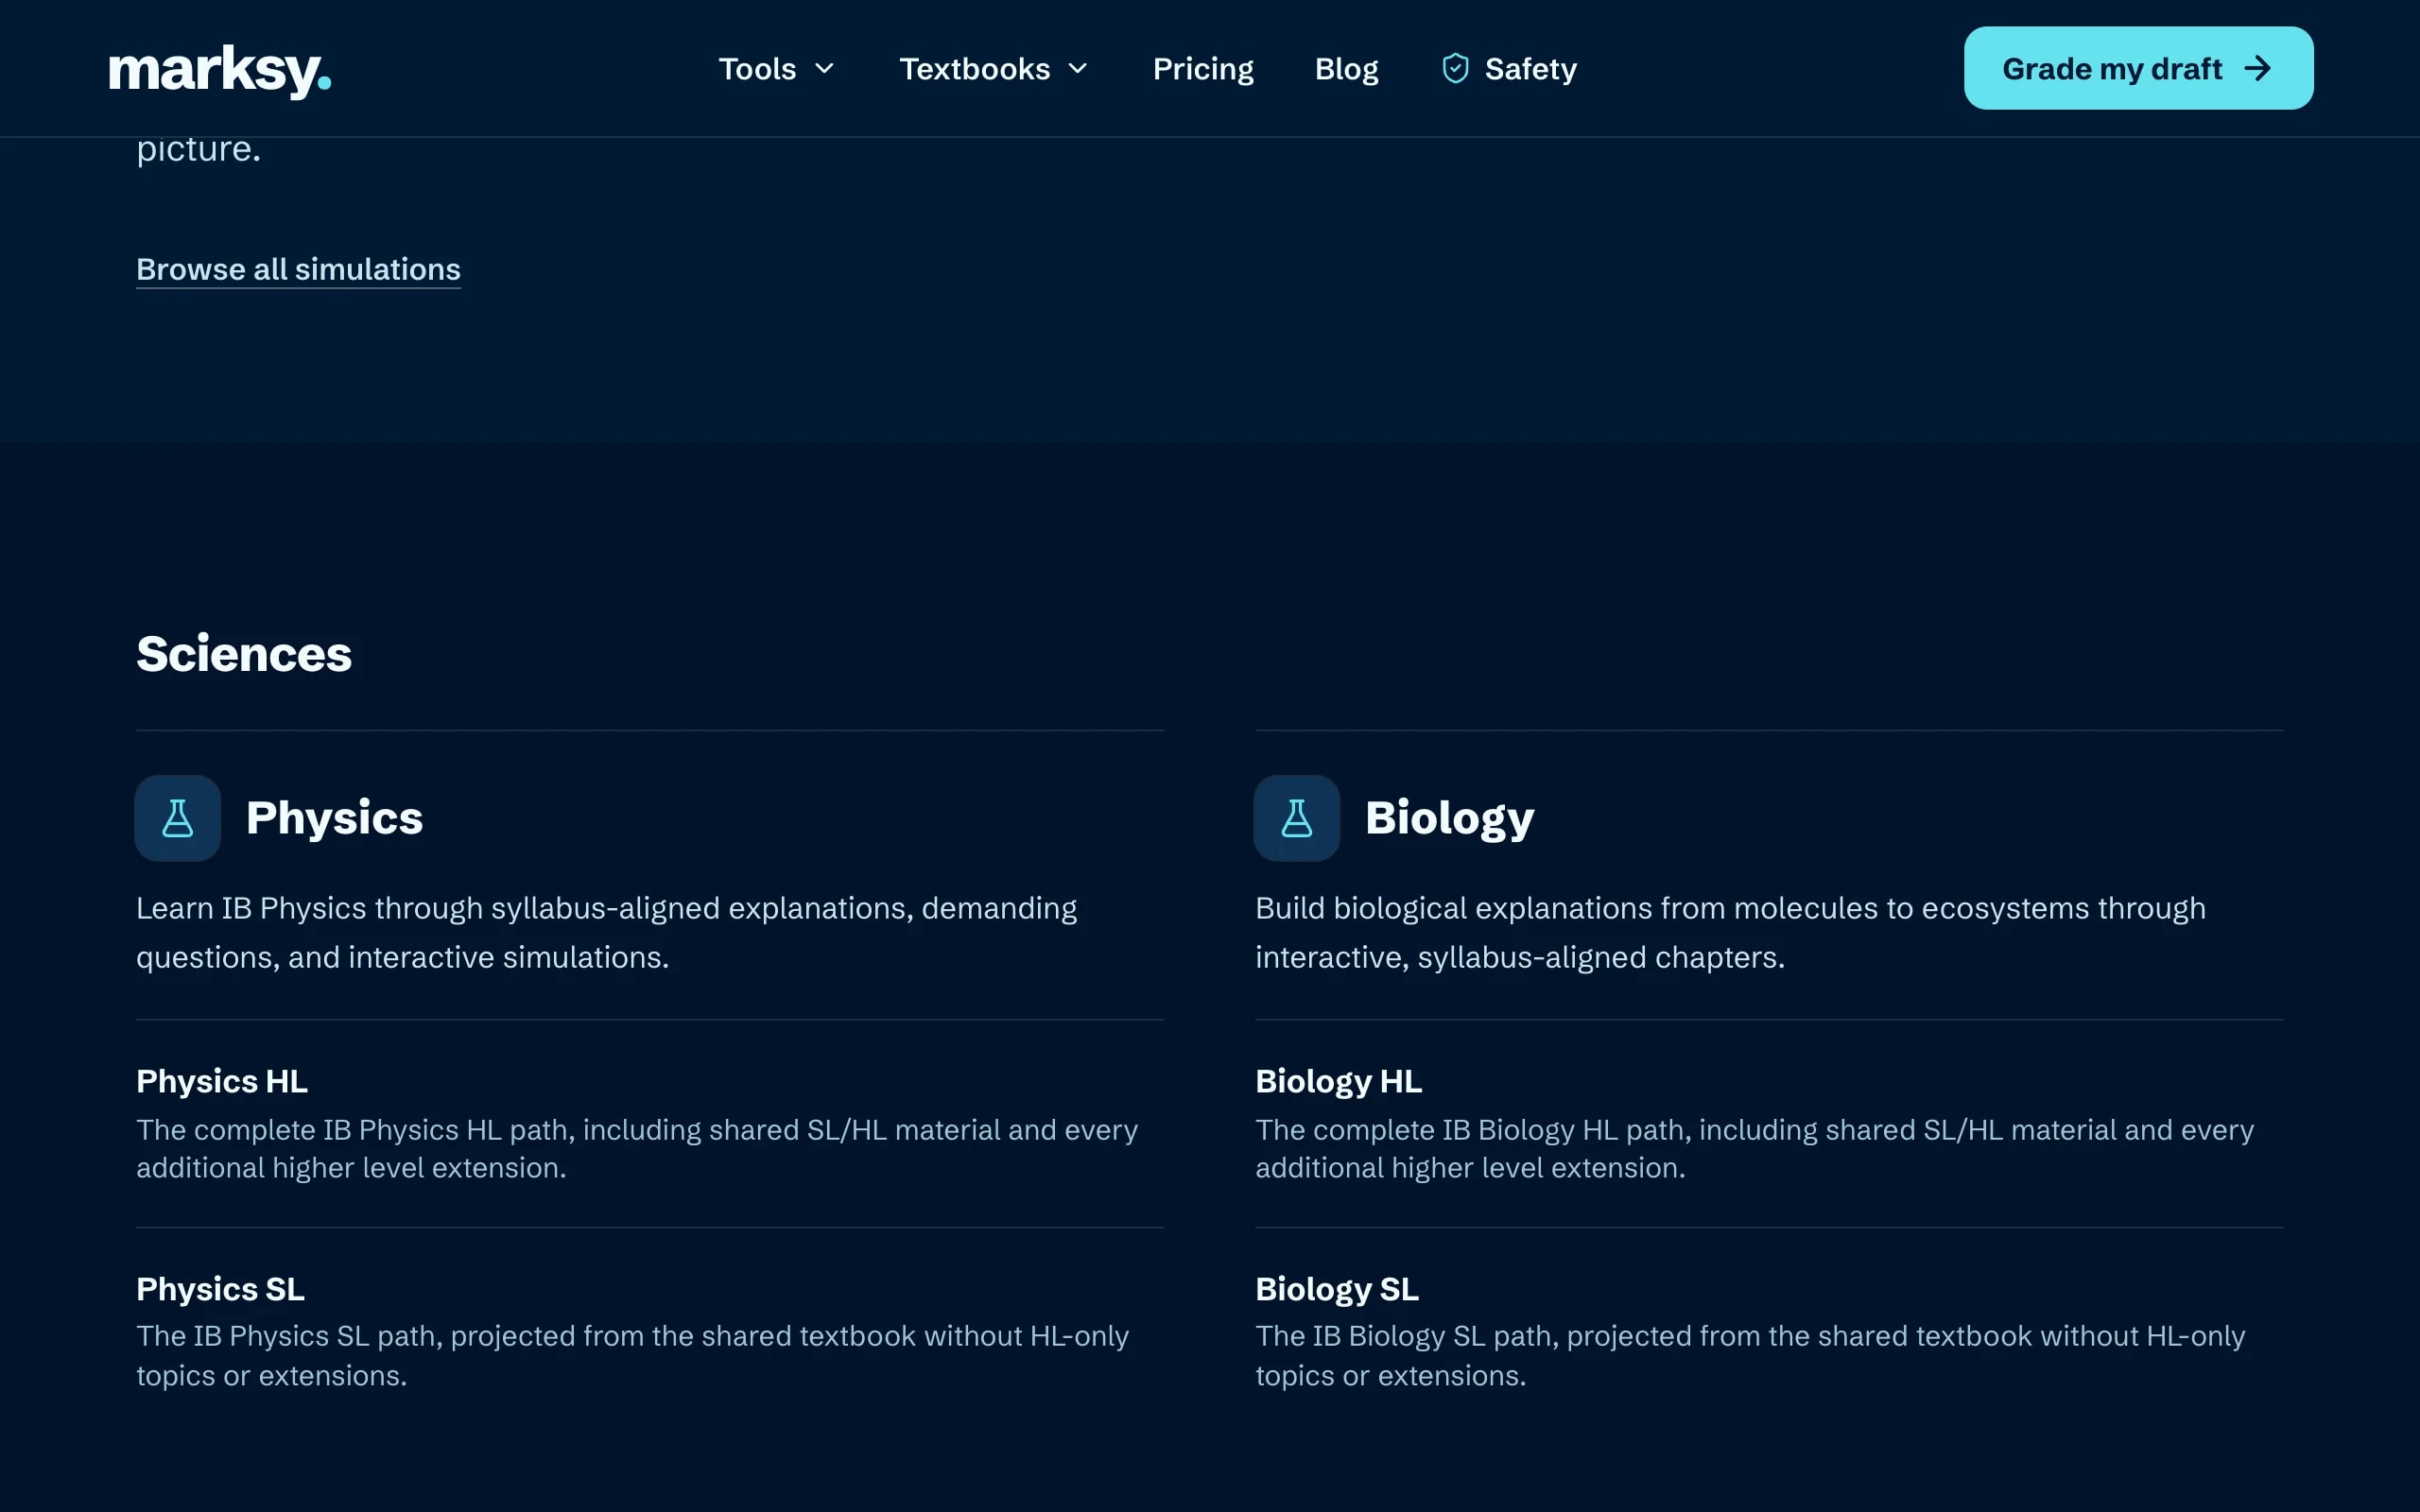This screenshot has height=1512, width=2420.
Task: Click the Biology subject heading
Action: [1449, 820]
